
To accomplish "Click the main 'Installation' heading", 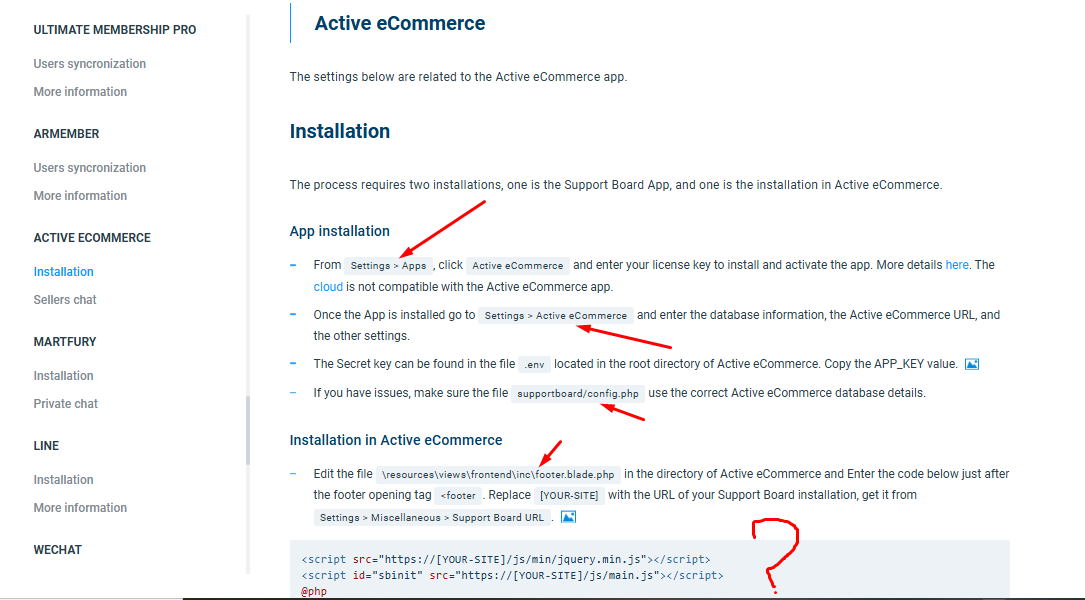I will pyautogui.click(x=340, y=131).
